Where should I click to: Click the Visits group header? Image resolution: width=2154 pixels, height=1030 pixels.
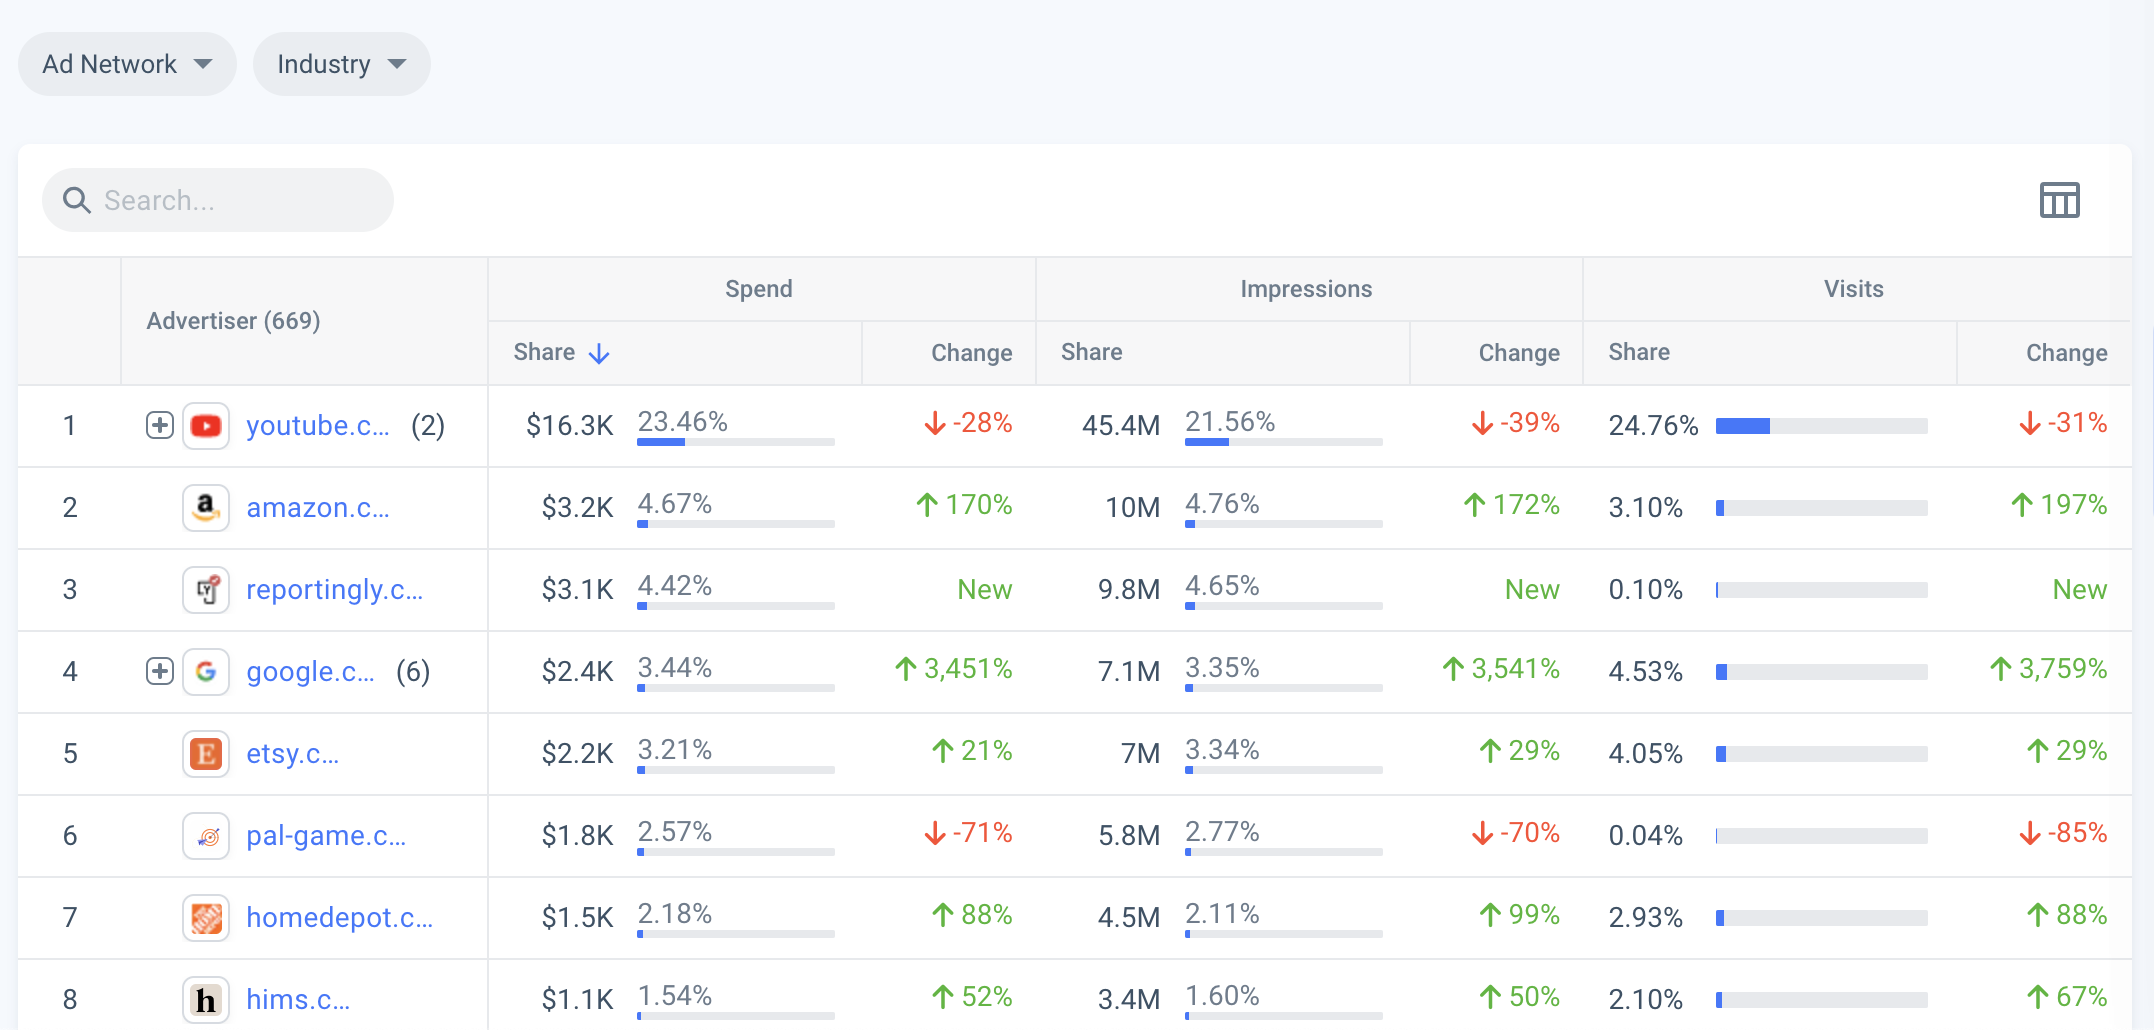pos(1854,289)
